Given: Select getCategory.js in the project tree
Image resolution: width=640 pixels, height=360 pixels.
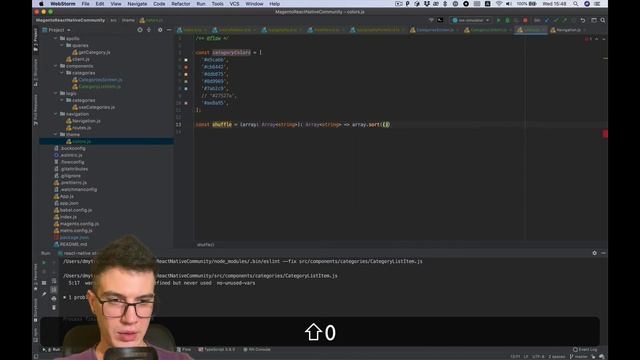Looking at the screenshot, I should coord(91,52).
